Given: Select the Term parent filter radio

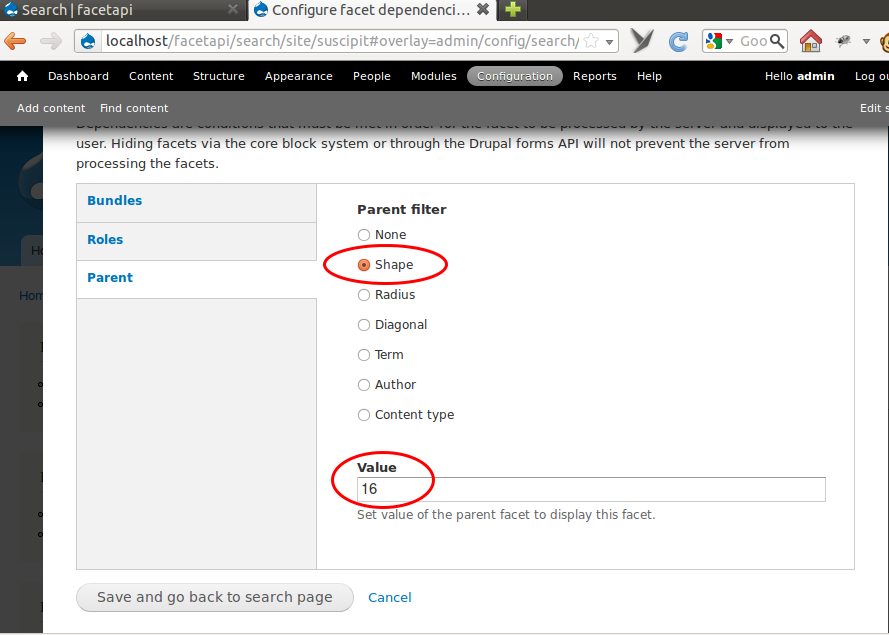Looking at the screenshot, I should coord(364,355).
